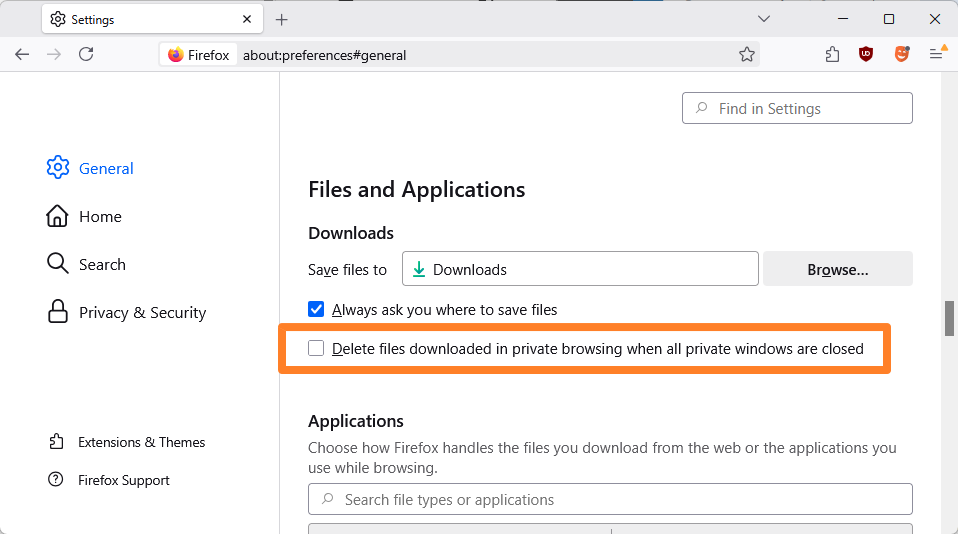The width and height of the screenshot is (958, 534).
Task: Open the Firefox Support link
Action: pyautogui.click(x=123, y=480)
